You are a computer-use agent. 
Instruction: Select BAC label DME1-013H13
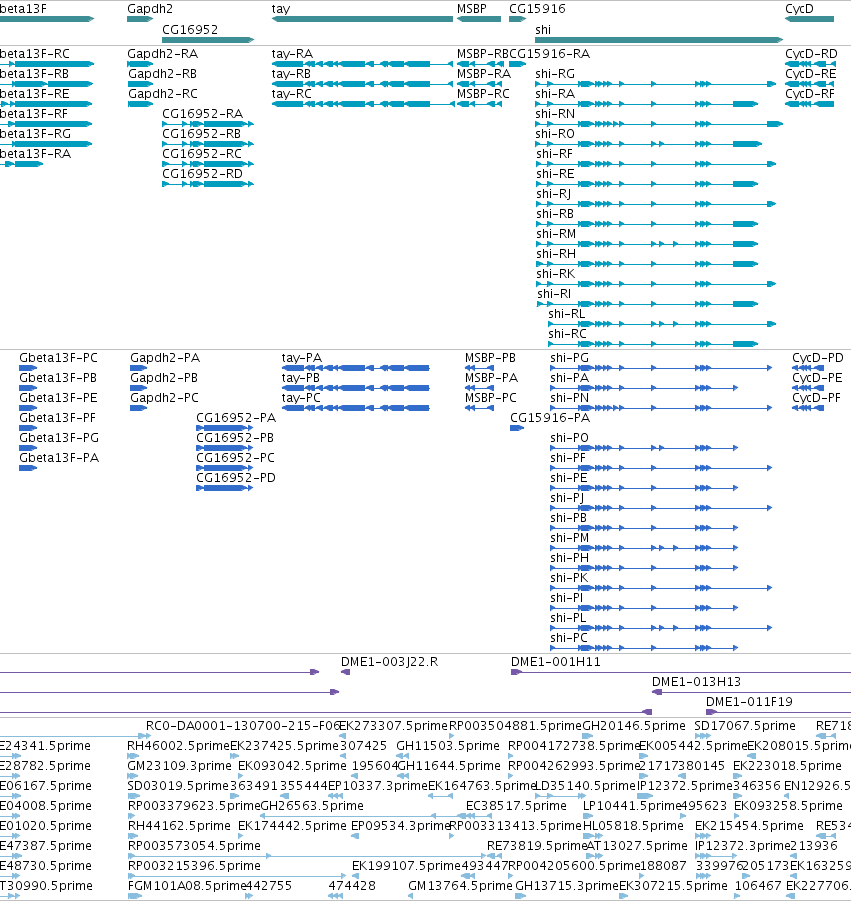click(x=696, y=682)
